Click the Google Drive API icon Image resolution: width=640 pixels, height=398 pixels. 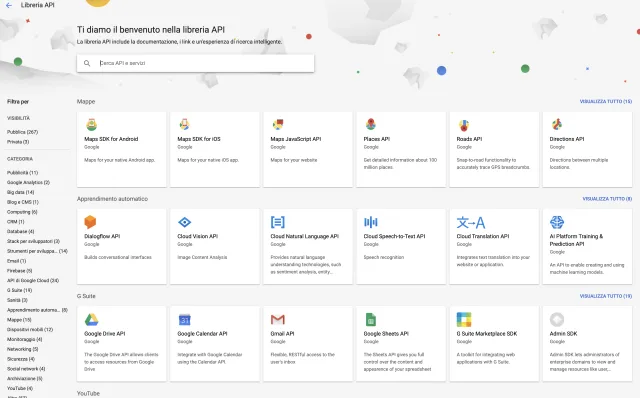click(x=91, y=319)
